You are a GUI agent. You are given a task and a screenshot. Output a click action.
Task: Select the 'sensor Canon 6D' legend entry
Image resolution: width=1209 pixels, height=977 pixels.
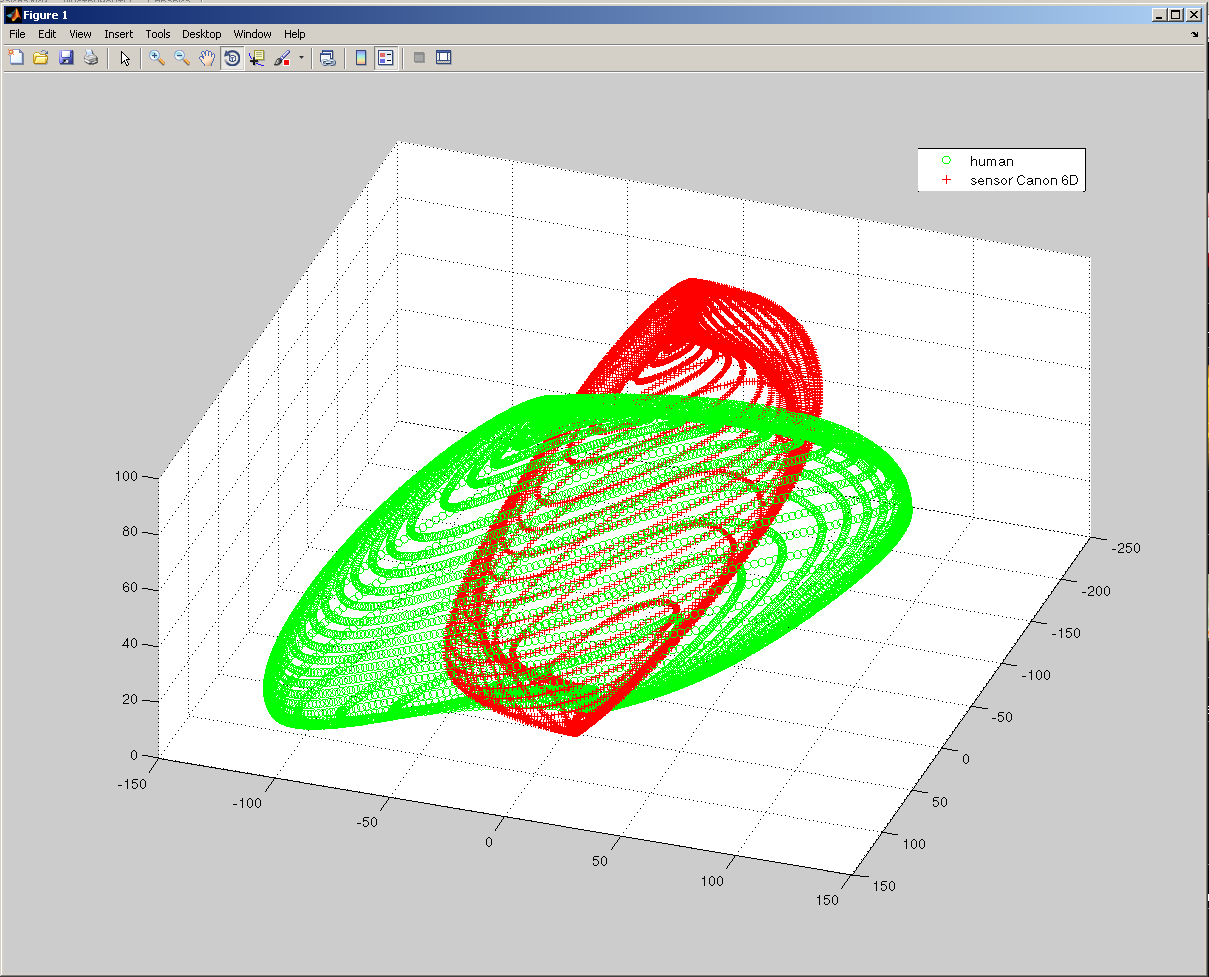1024,181
